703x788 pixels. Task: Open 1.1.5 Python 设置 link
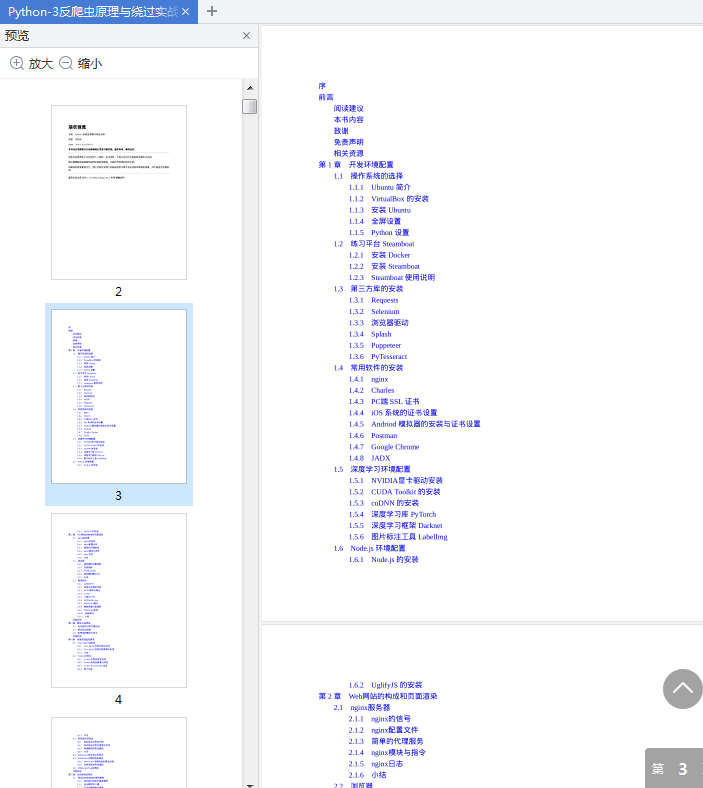(x=379, y=233)
